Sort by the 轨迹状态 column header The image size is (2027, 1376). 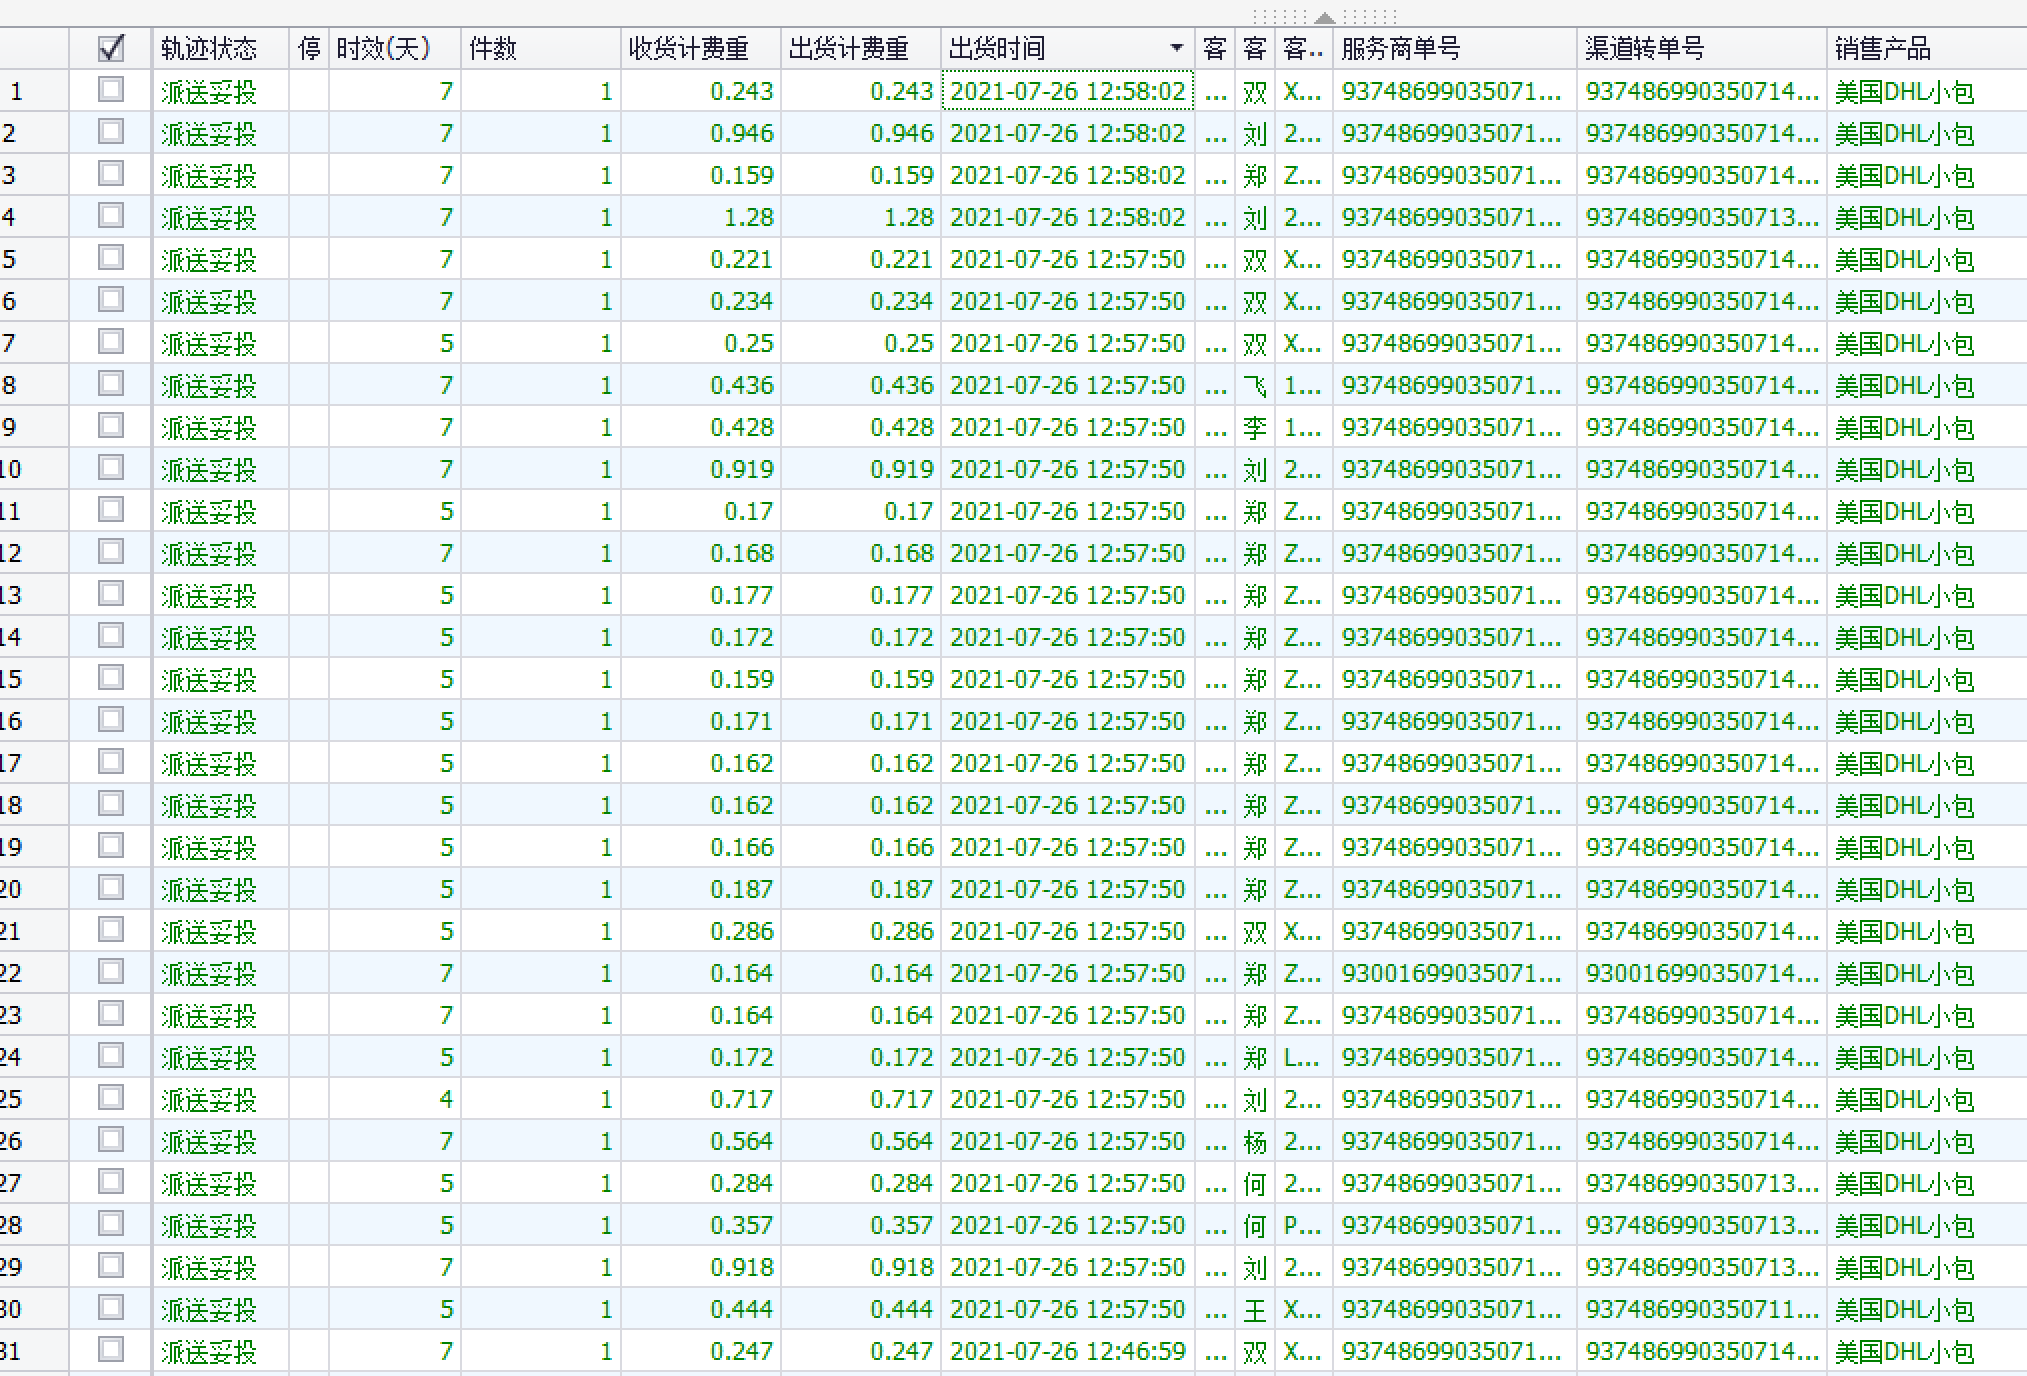coord(220,48)
